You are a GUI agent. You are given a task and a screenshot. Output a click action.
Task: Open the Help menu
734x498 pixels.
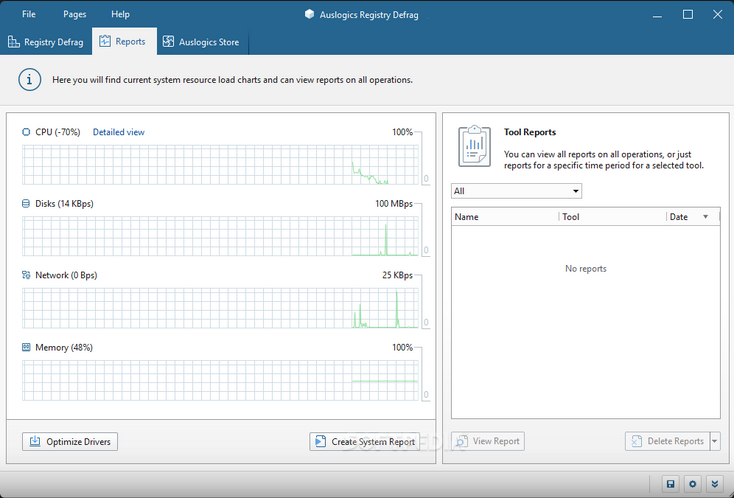pos(120,15)
